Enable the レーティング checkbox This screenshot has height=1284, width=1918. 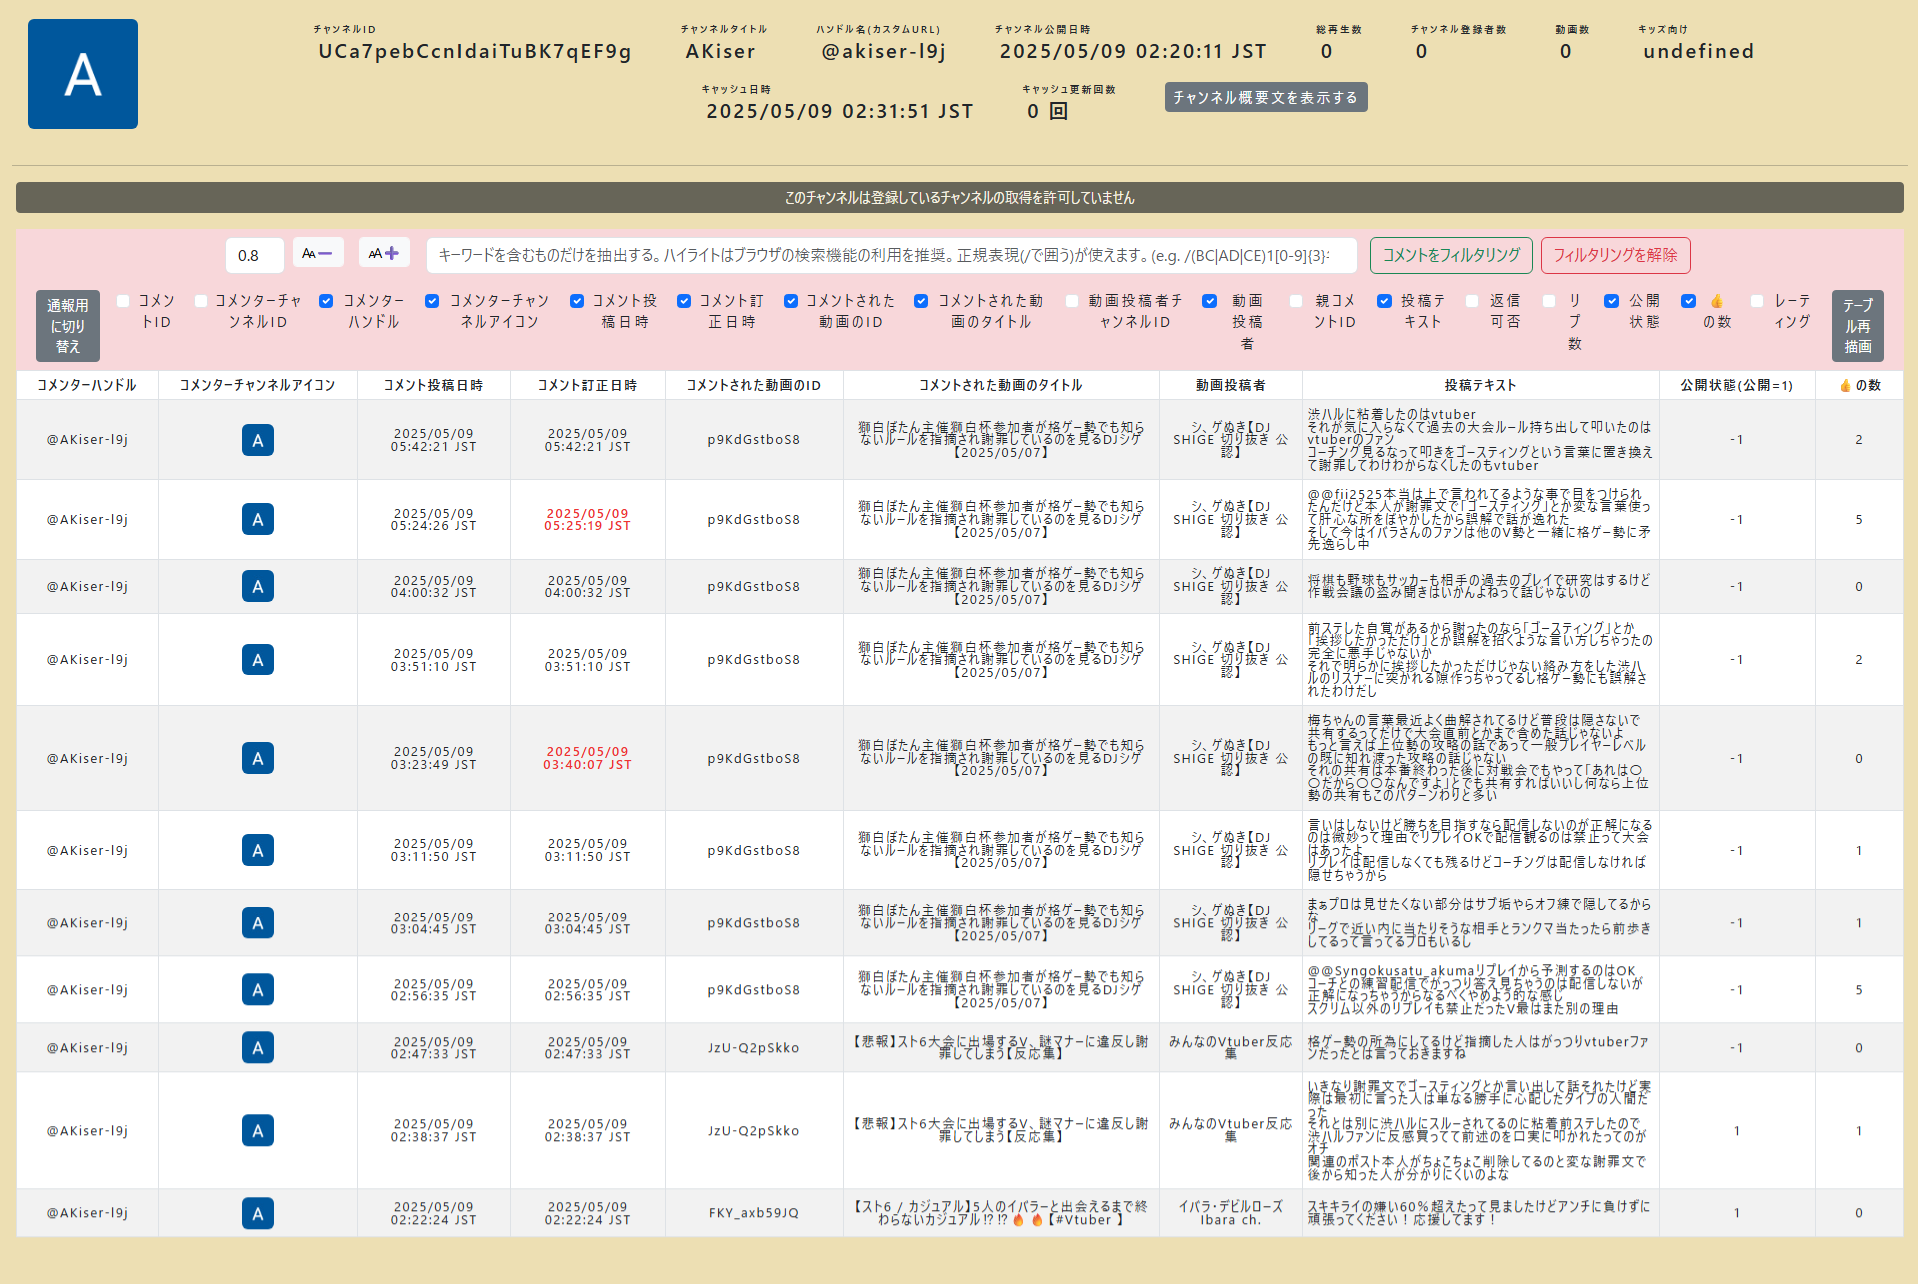[x=1757, y=301]
